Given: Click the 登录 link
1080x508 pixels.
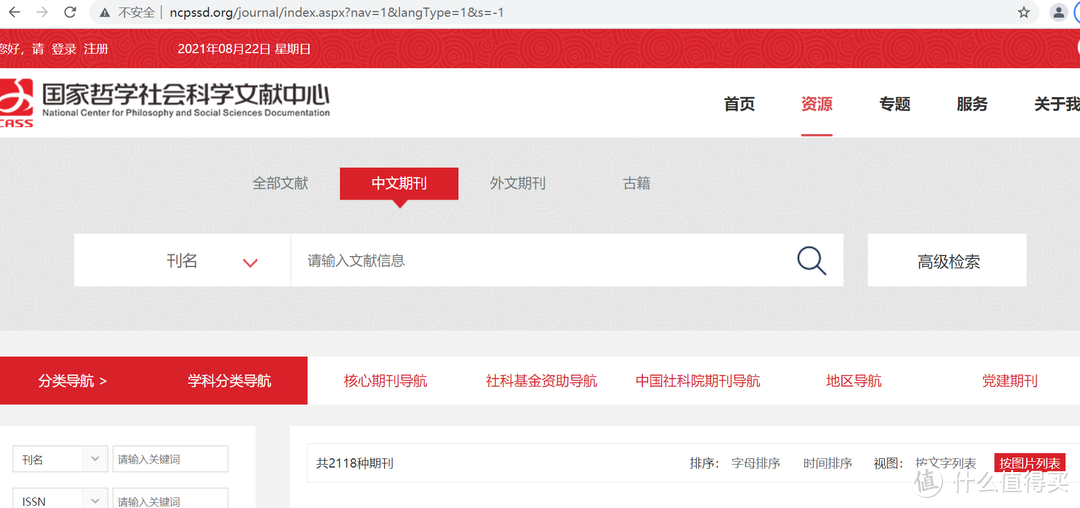Looking at the screenshot, I should tap(63, 49).
